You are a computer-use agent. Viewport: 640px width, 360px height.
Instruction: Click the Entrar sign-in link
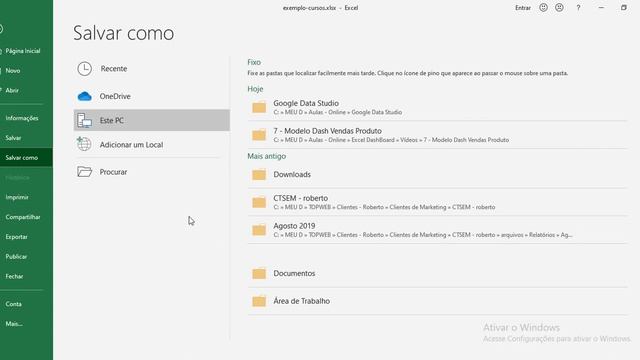[x=523, y=8]
